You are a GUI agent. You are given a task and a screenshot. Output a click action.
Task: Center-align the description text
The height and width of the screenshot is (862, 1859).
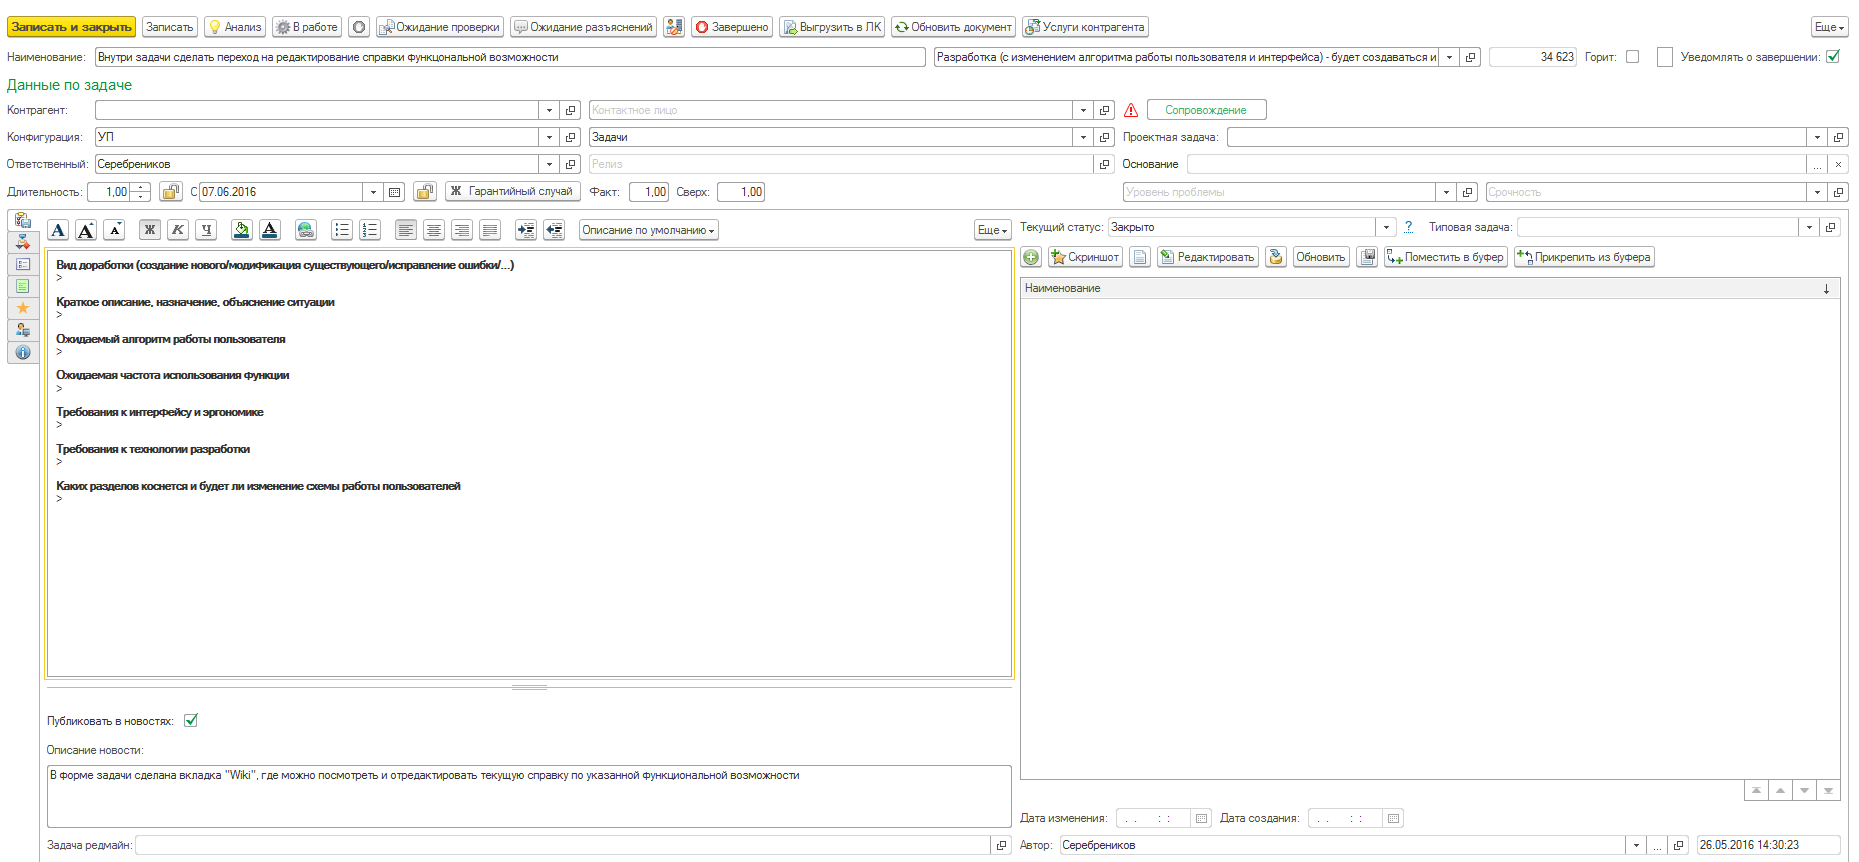[434, 230]
